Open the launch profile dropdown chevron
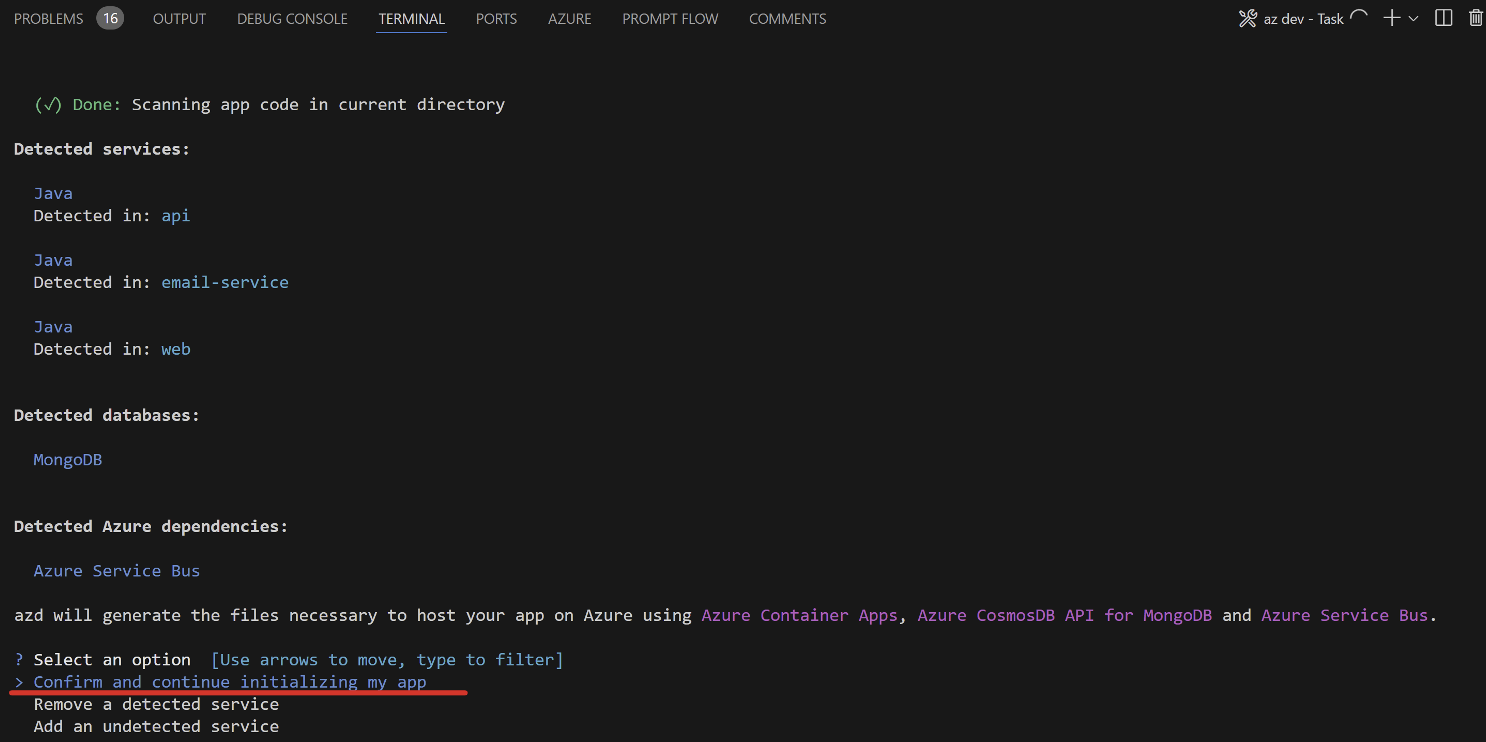Viewport: 1486px width, 742px height. coord(1414,18)
